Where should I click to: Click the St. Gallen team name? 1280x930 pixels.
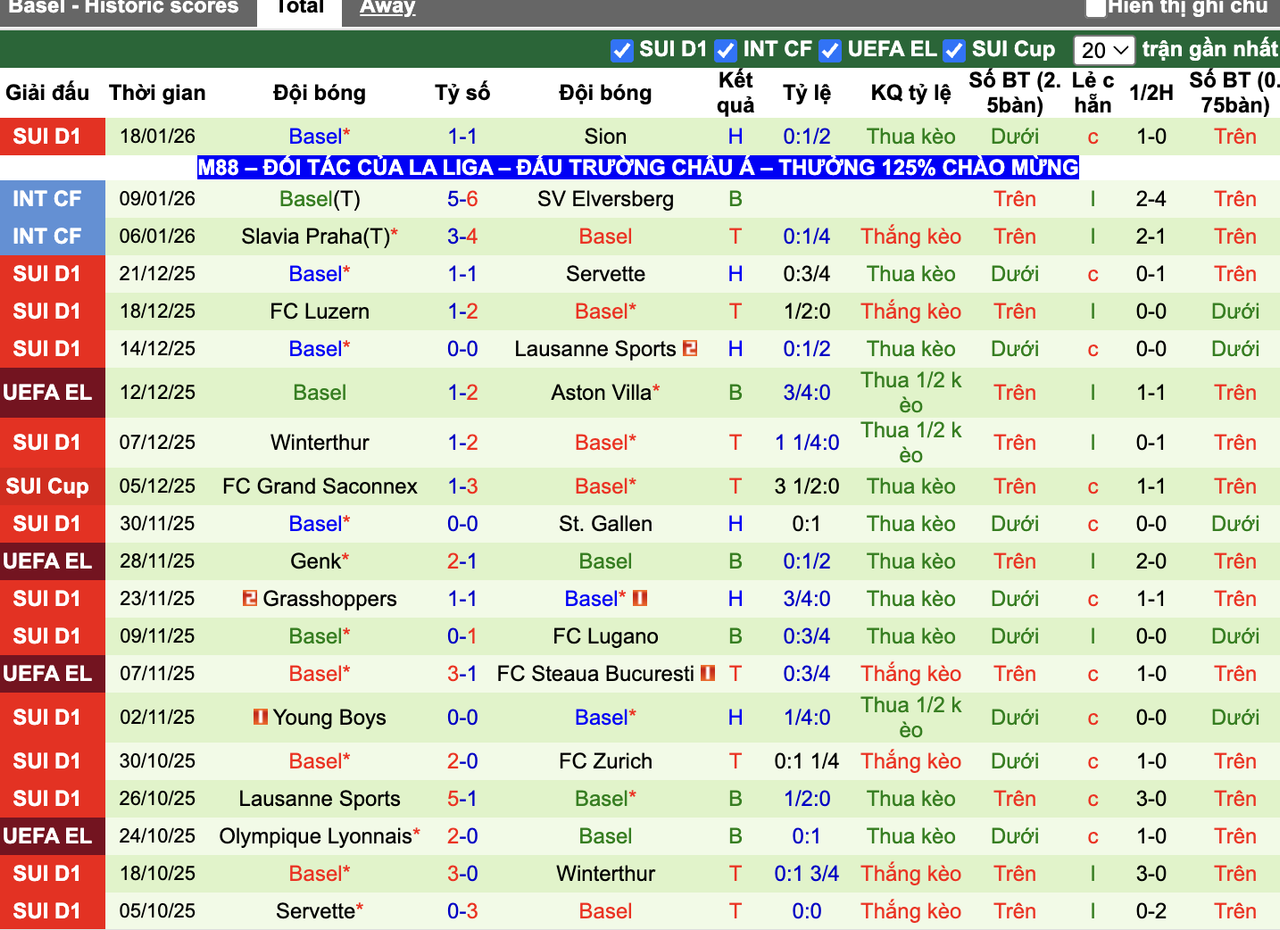(x=605, y=524)
